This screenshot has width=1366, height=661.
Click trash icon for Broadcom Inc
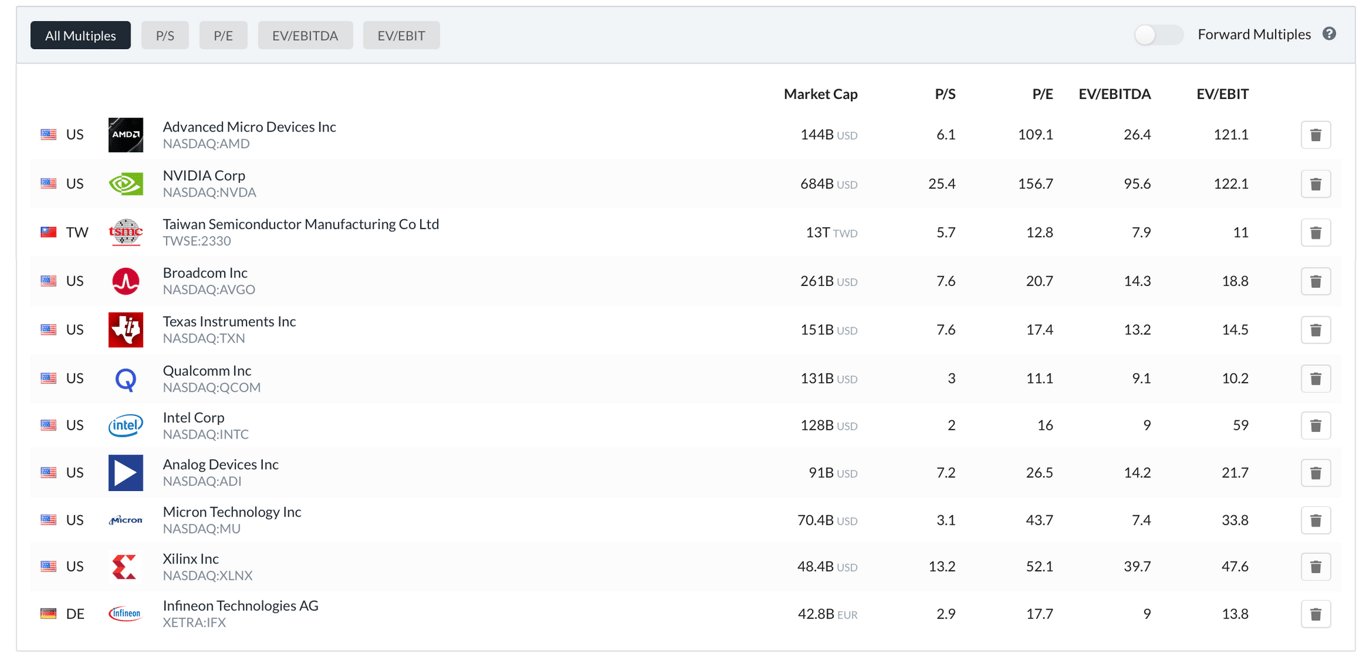pyautogui.click(x=1315, y=281)
